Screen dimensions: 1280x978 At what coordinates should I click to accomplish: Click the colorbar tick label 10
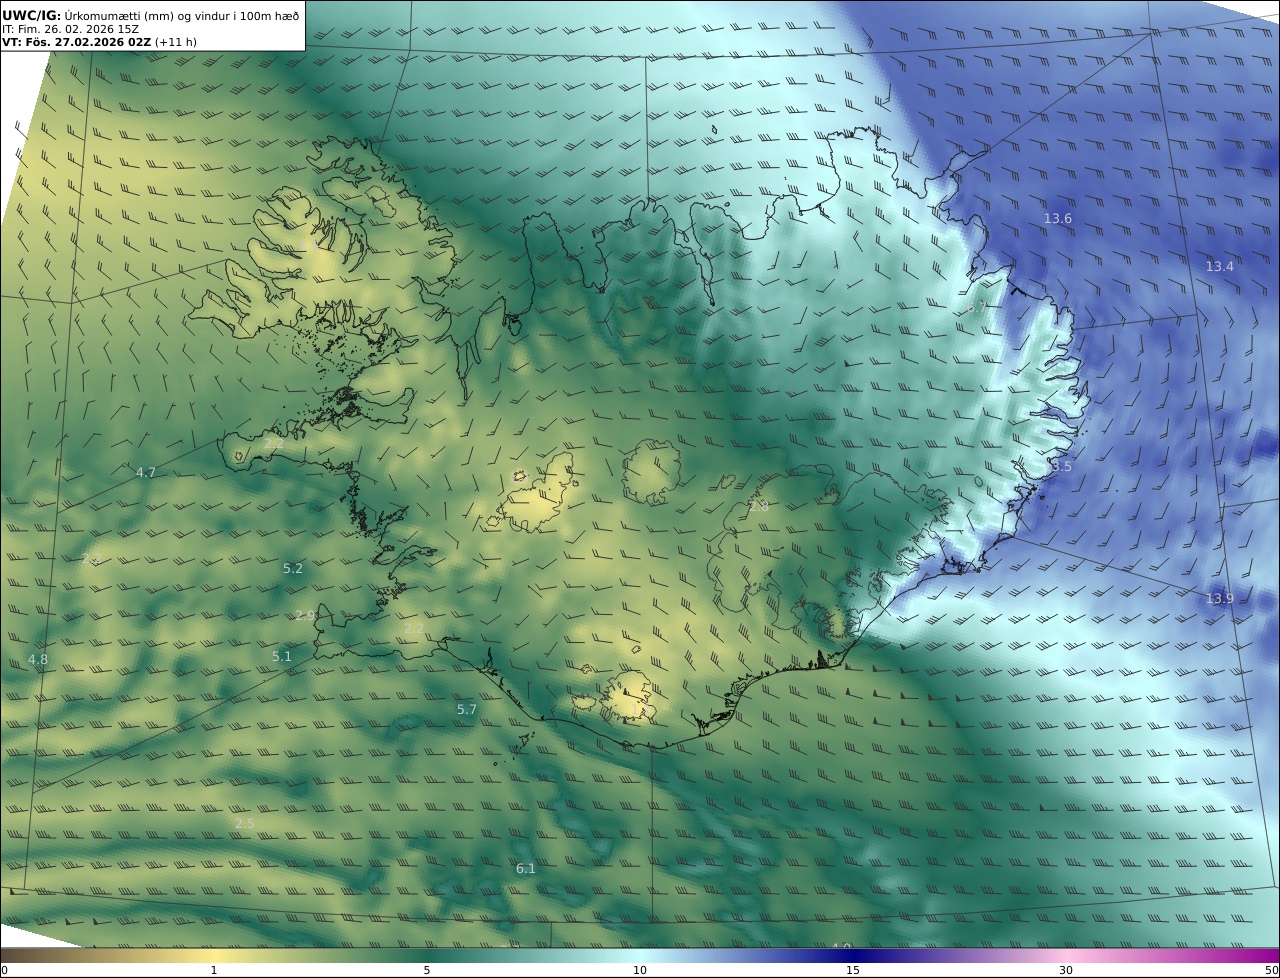point(640,970)
